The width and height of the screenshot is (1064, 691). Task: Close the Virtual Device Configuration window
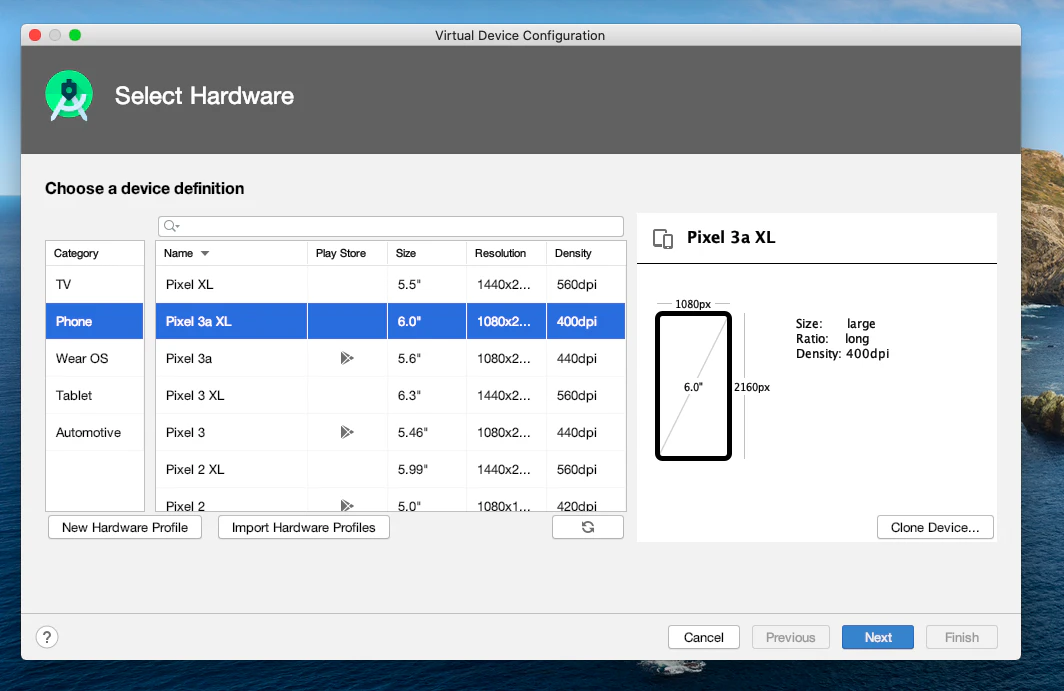35,35
